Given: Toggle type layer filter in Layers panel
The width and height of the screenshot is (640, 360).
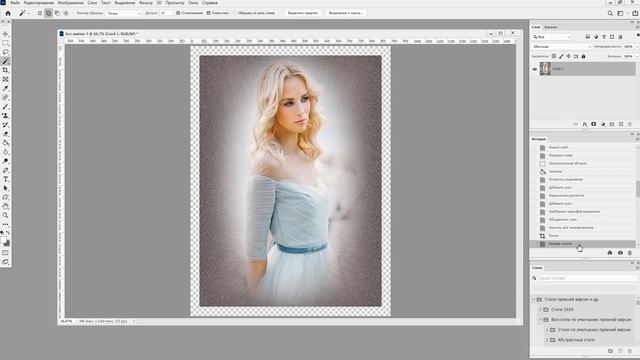Looking at the screenshot, I should click(604, 37).
